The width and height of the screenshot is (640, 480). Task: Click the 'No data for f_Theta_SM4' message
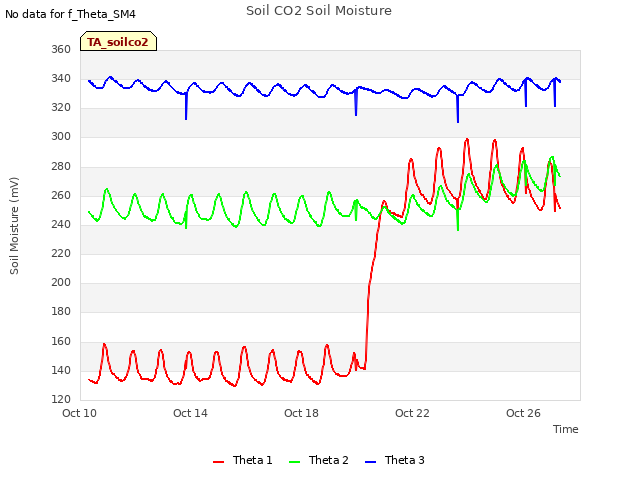click(70, 14)
